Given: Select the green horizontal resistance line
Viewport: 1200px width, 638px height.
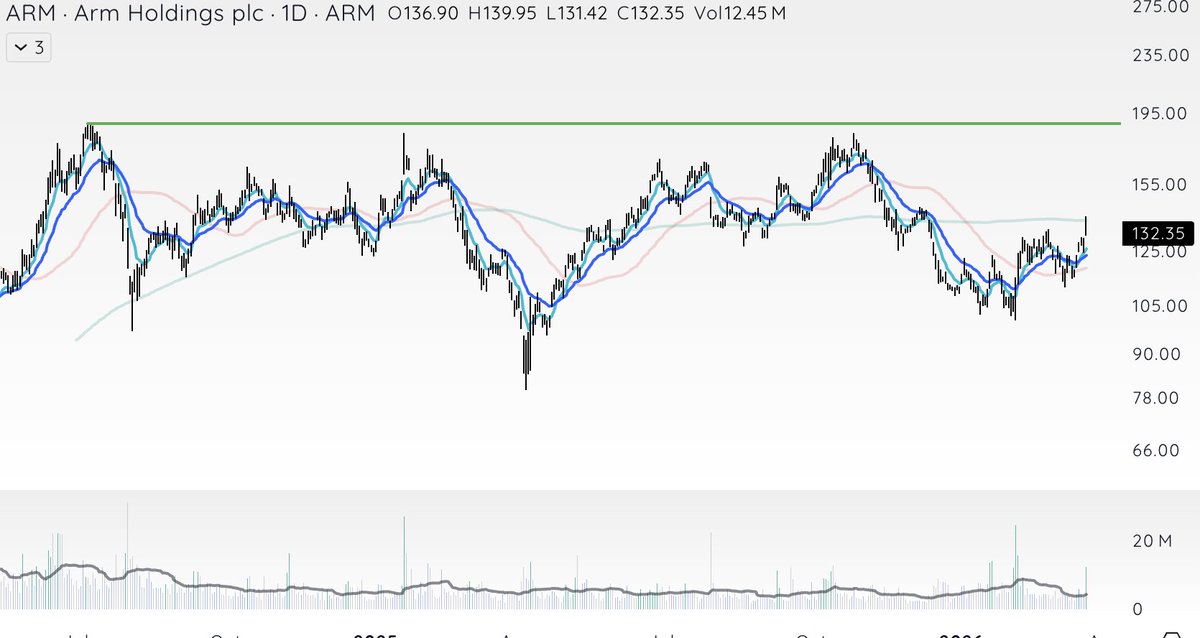Looking at the screenshot, I should [603, 124].
